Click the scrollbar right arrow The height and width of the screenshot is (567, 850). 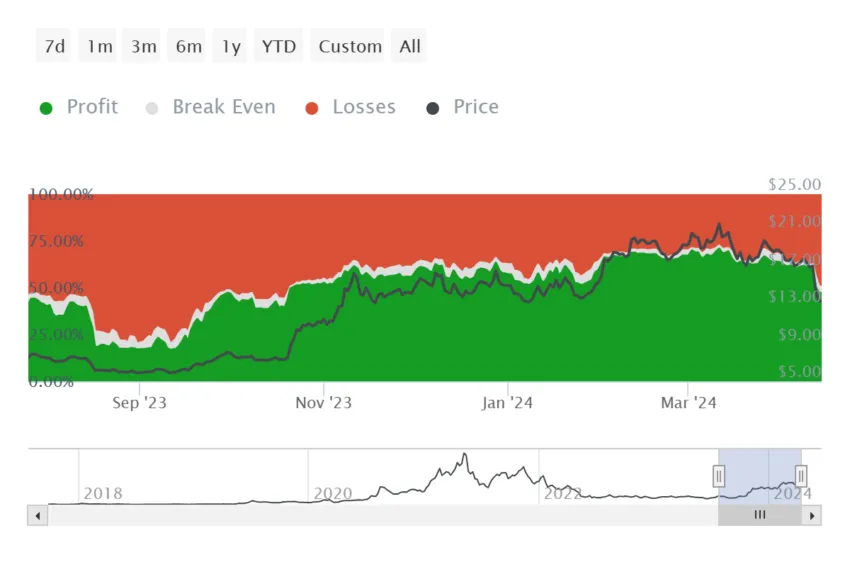point(812,516)
